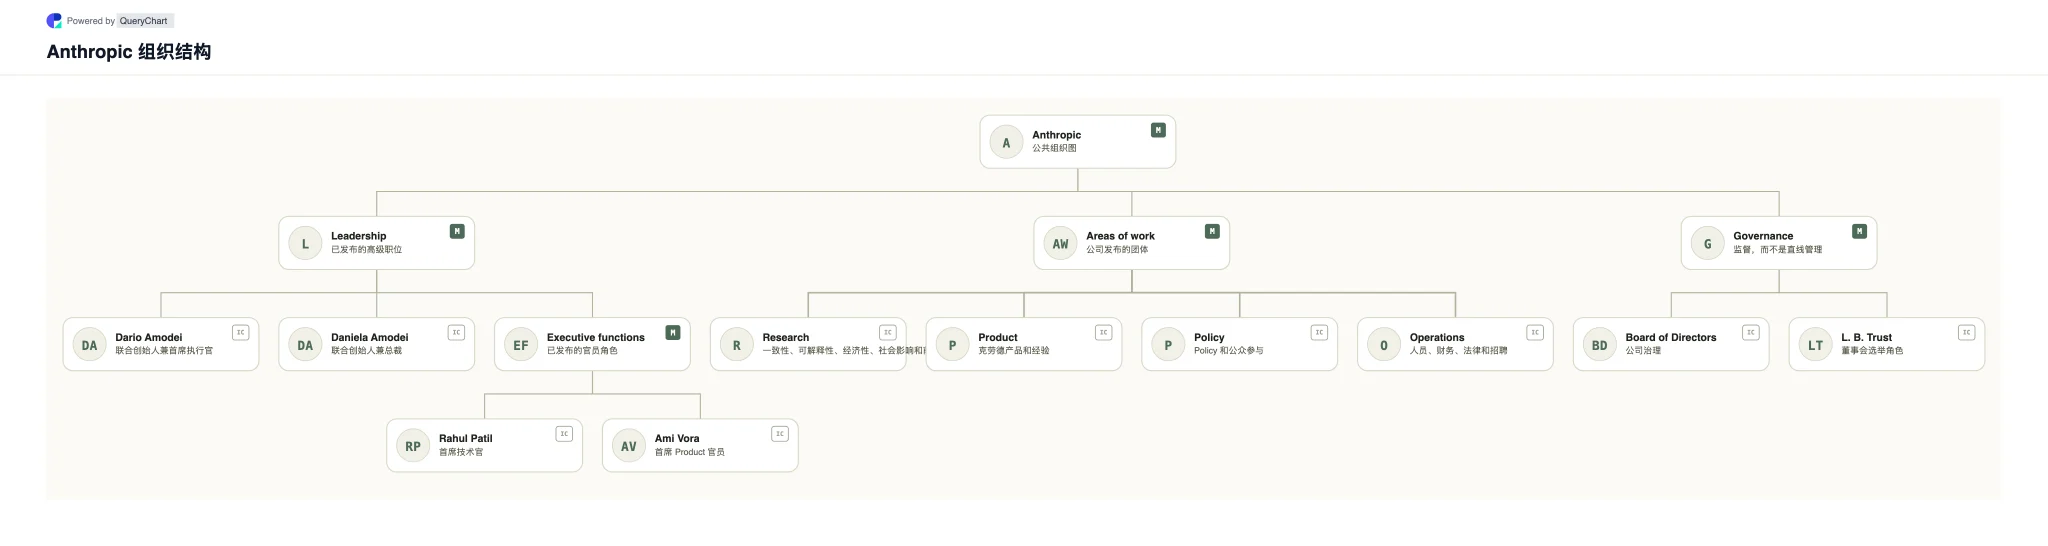2048x546 pixels.
Task: Select the Leadership node title
Action: point(358,236)
